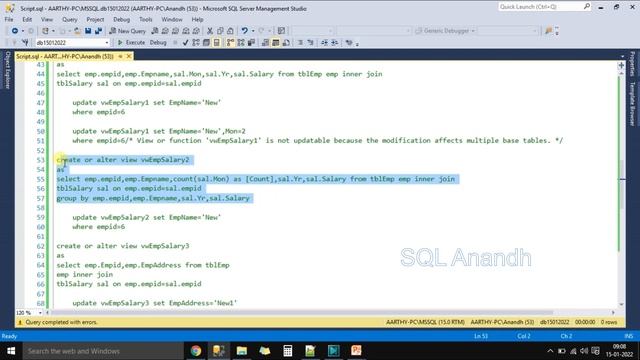The width and height of the screenshot is (640, 360).
Task: Open File Explorer from the taskbar
Action: (x=242, y=351)
